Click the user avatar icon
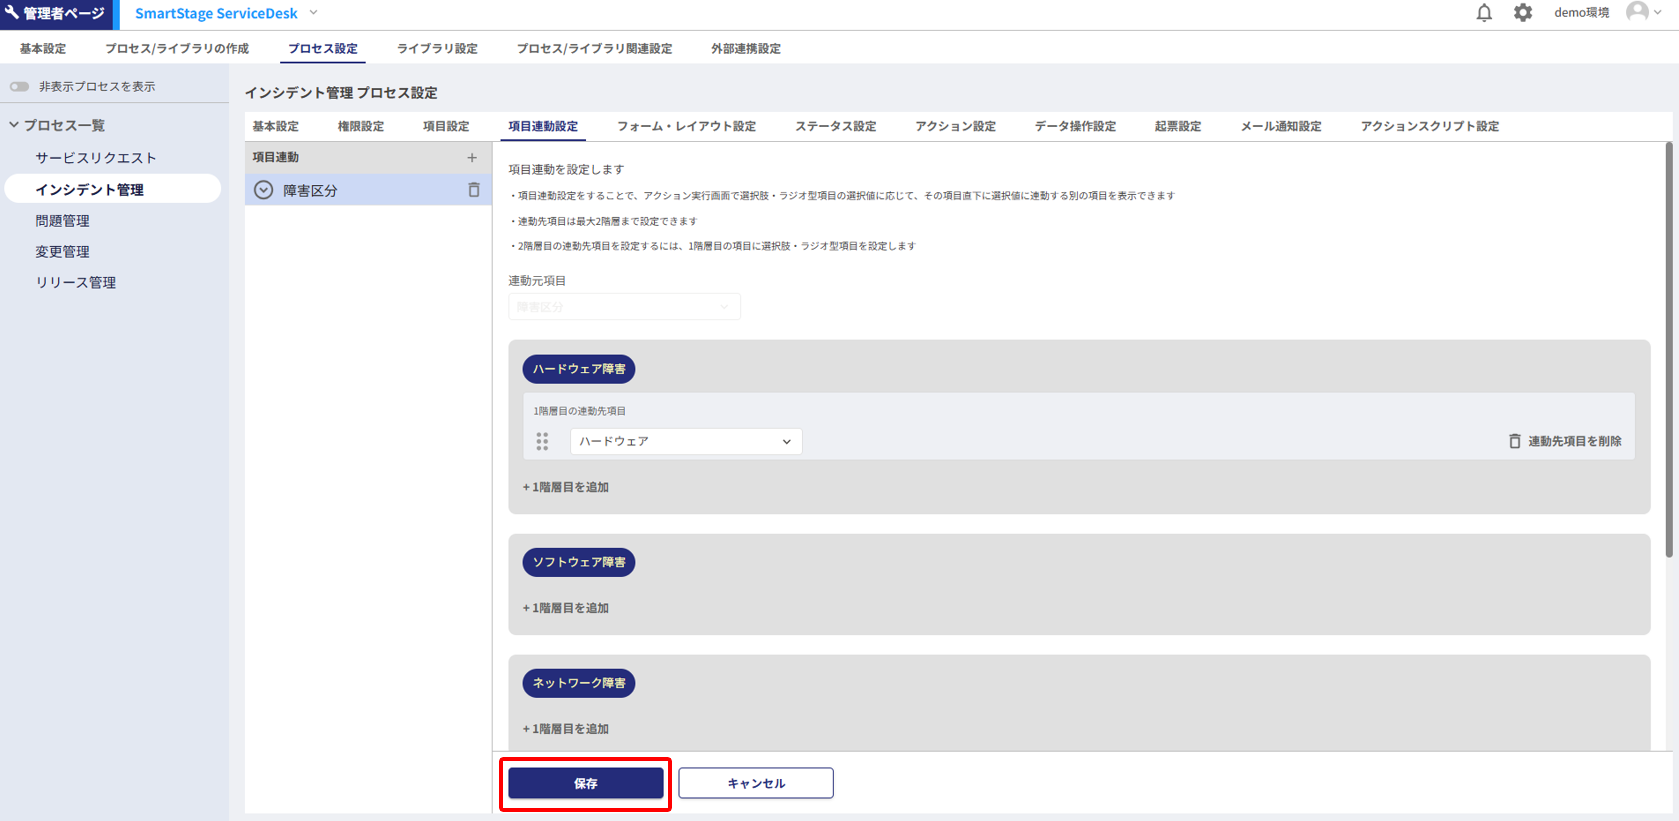 [1637, 12]
